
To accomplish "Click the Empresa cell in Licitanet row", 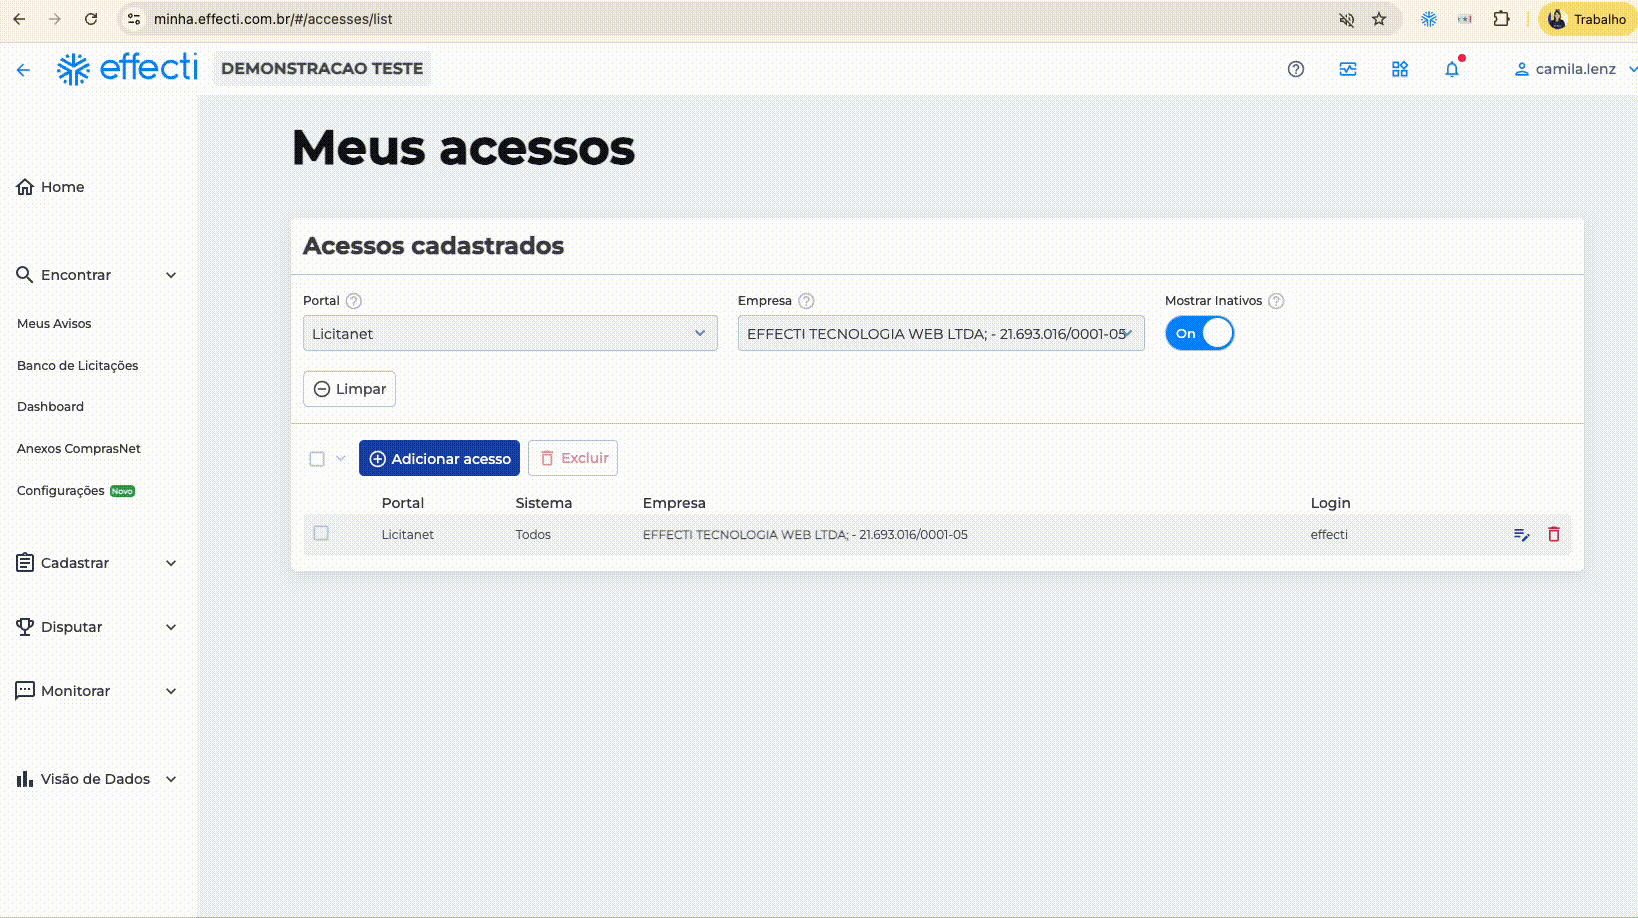I will tap(805, 535).
